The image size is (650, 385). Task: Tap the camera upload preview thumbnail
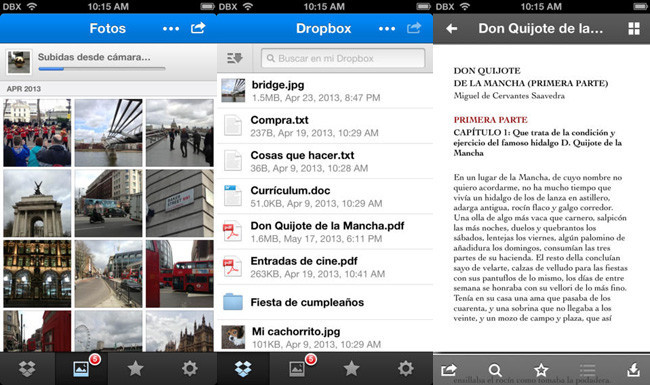coord(19,62)
